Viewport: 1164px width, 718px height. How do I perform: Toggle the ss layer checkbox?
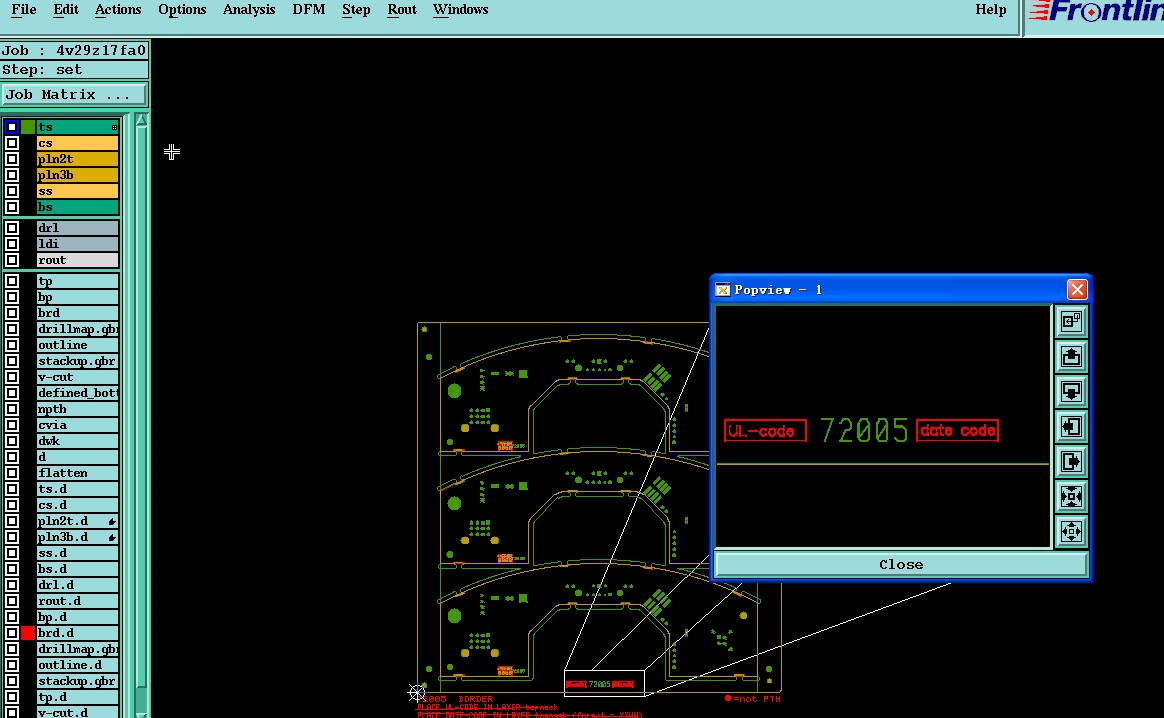[12, 191]
